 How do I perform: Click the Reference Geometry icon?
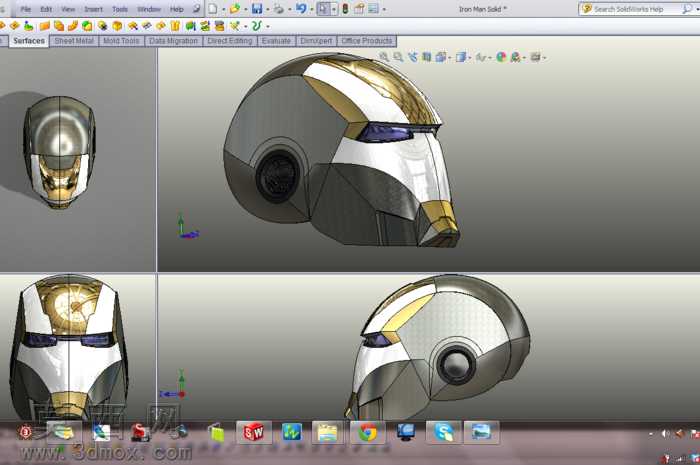tap(235, 26)
